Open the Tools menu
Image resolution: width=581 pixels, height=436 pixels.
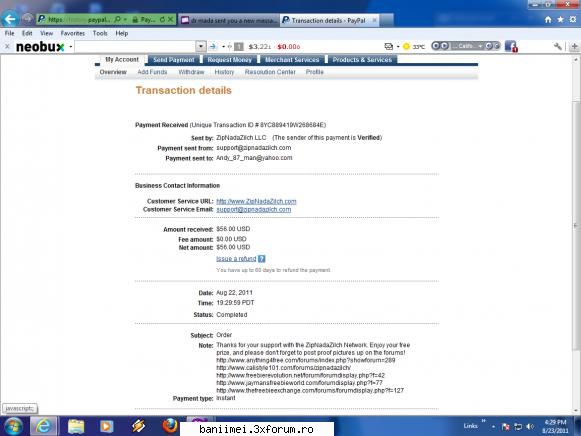click(100, 33)
